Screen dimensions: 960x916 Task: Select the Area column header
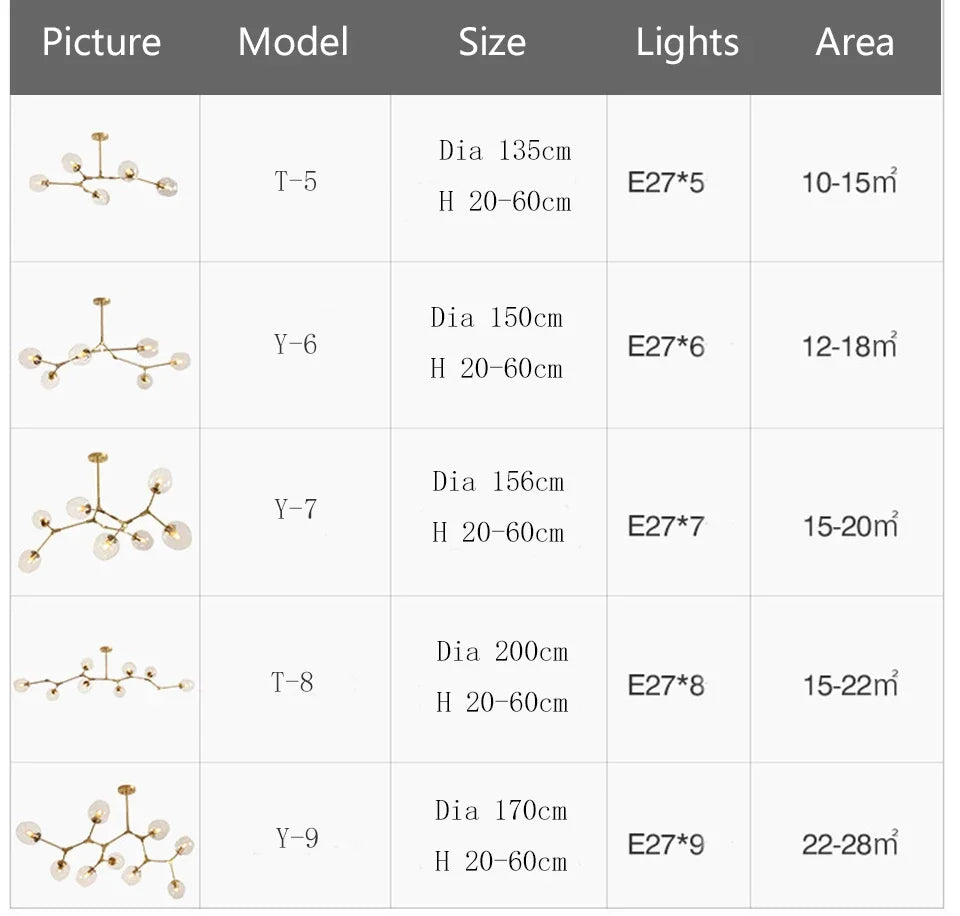click(x=854, y=42)
